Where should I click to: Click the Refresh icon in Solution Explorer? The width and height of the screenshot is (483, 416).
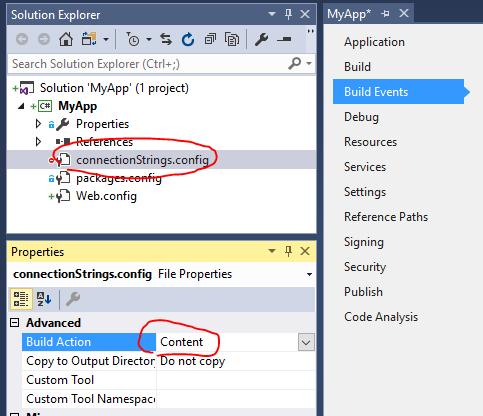pyautogui.click(x=188, y=39)
